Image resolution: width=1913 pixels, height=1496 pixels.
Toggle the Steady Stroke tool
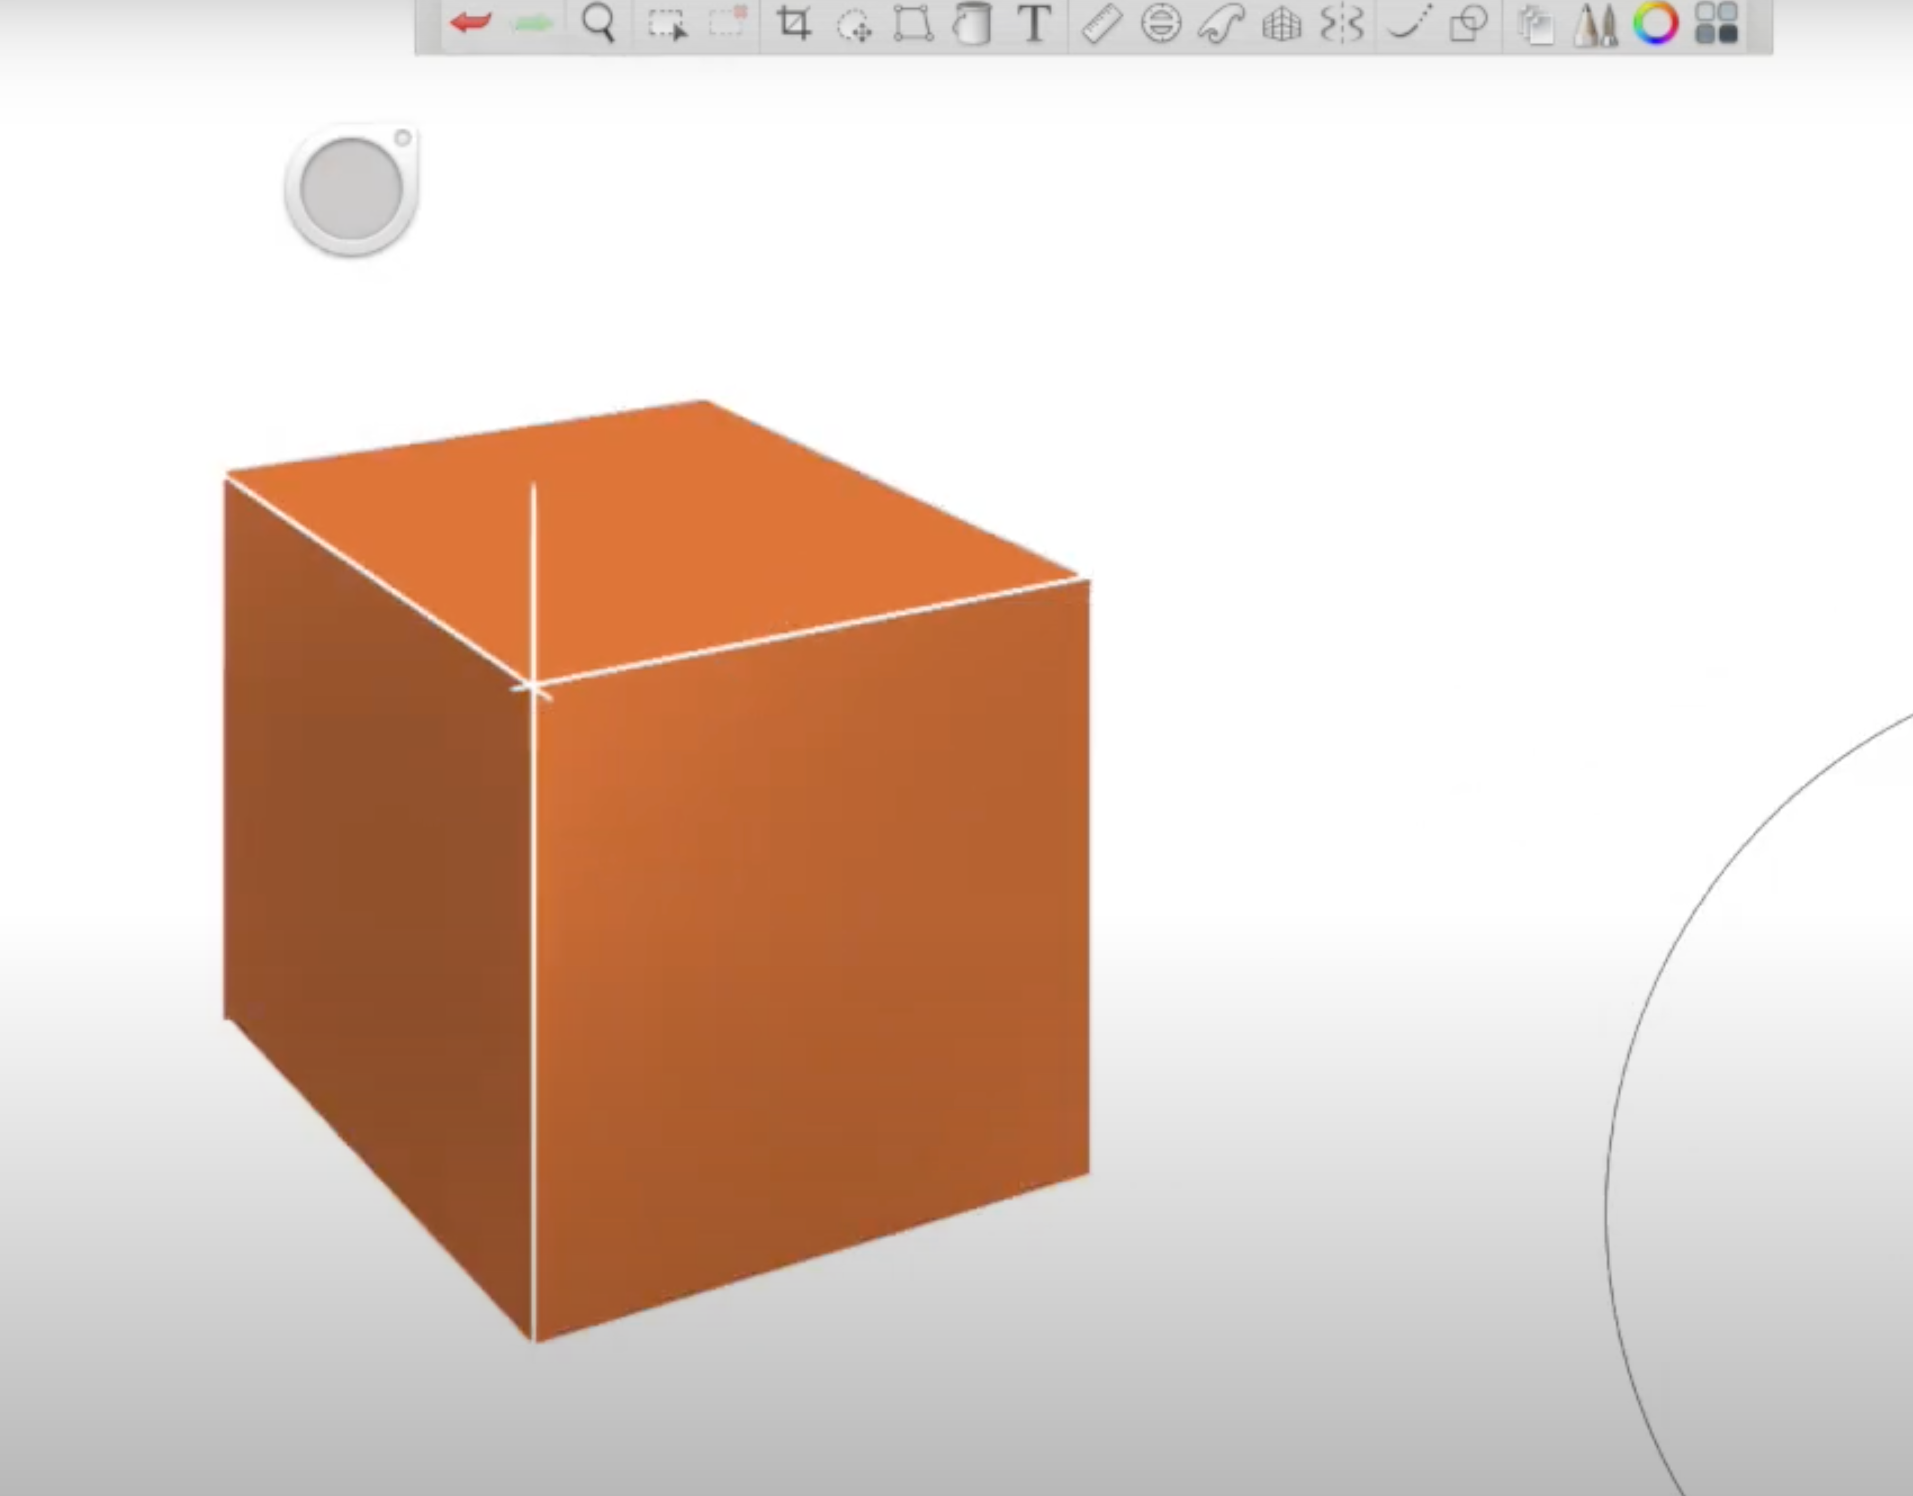pos(1408,22)
